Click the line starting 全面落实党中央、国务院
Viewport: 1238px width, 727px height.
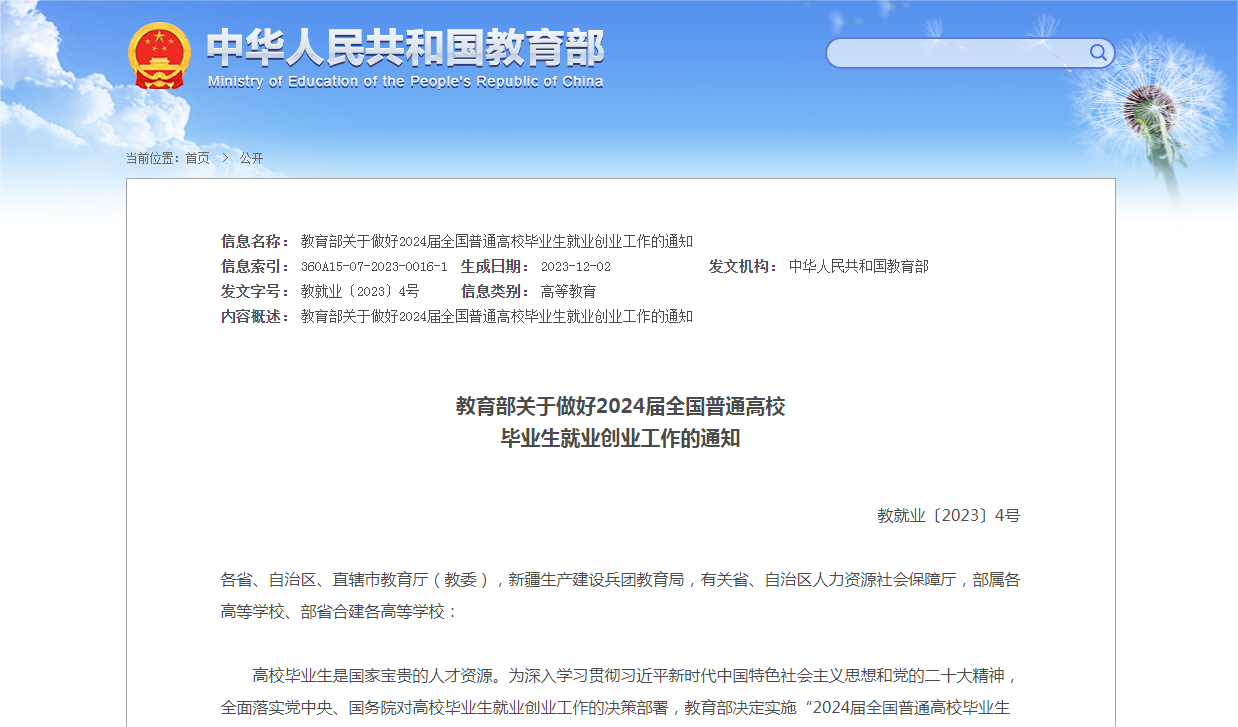(616, 707)
